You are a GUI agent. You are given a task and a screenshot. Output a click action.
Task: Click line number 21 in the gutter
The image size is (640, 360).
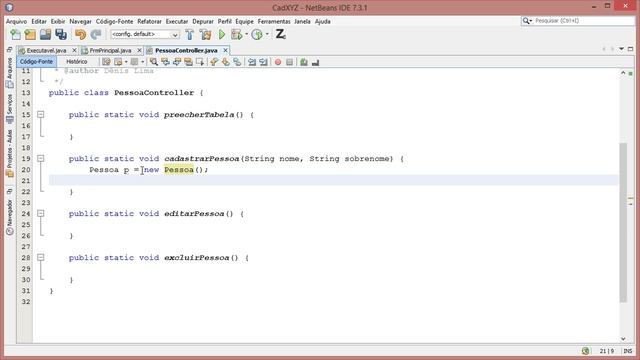[x=26, y=180]
